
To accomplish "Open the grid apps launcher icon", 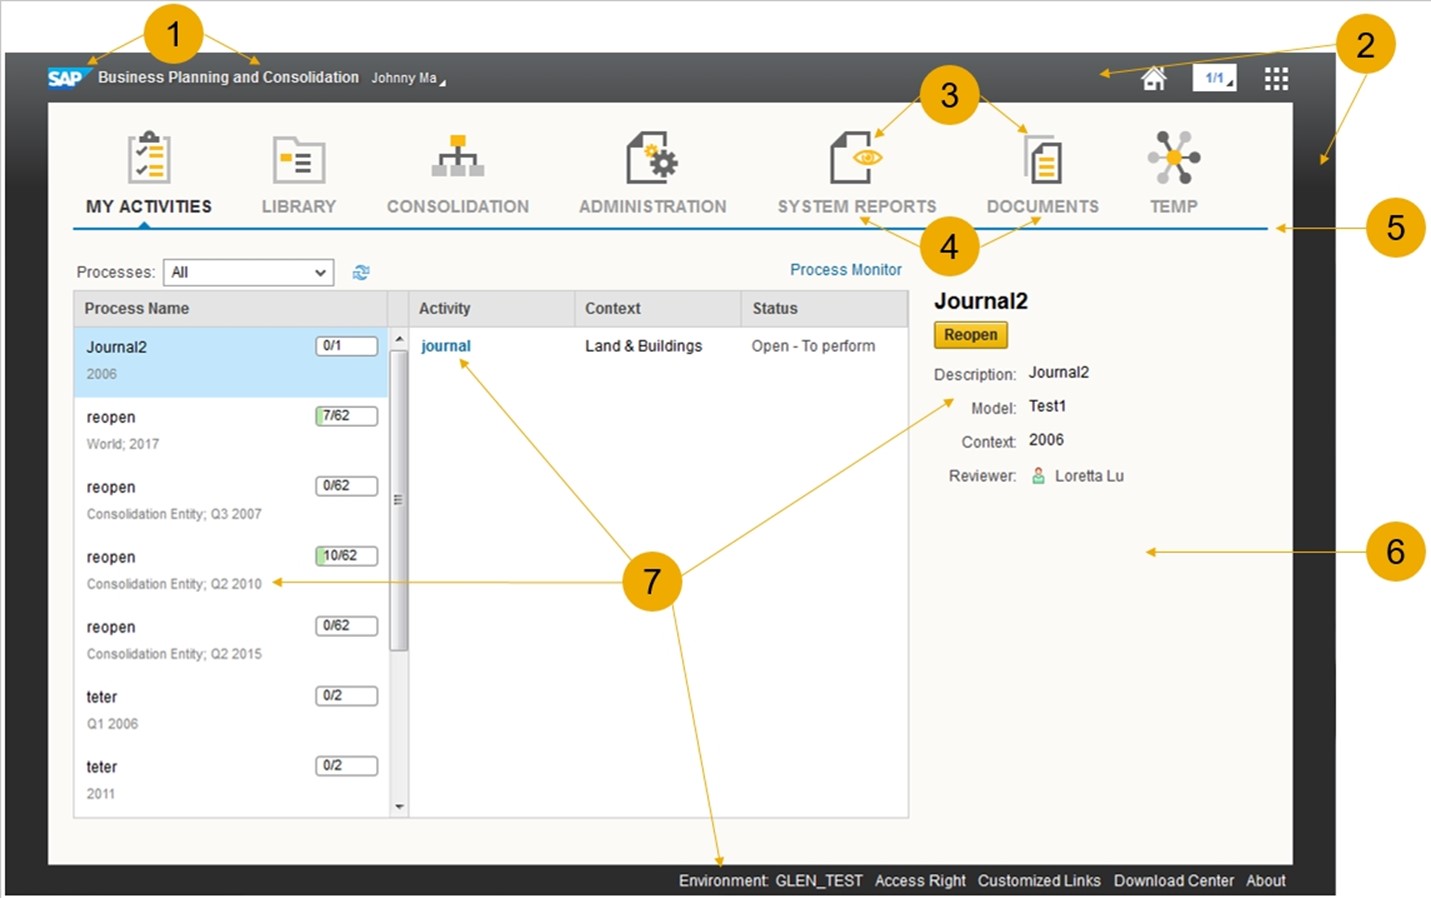I will 1276,79.
